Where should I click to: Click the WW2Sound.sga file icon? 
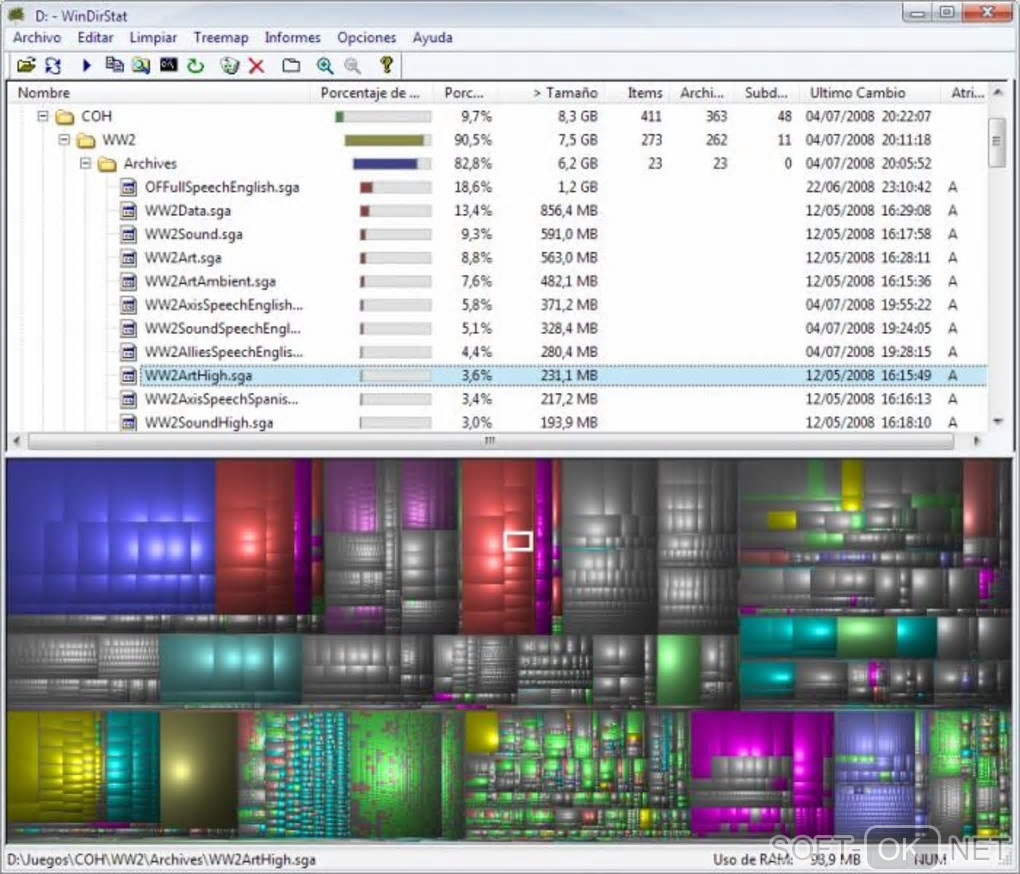point(129,234)
